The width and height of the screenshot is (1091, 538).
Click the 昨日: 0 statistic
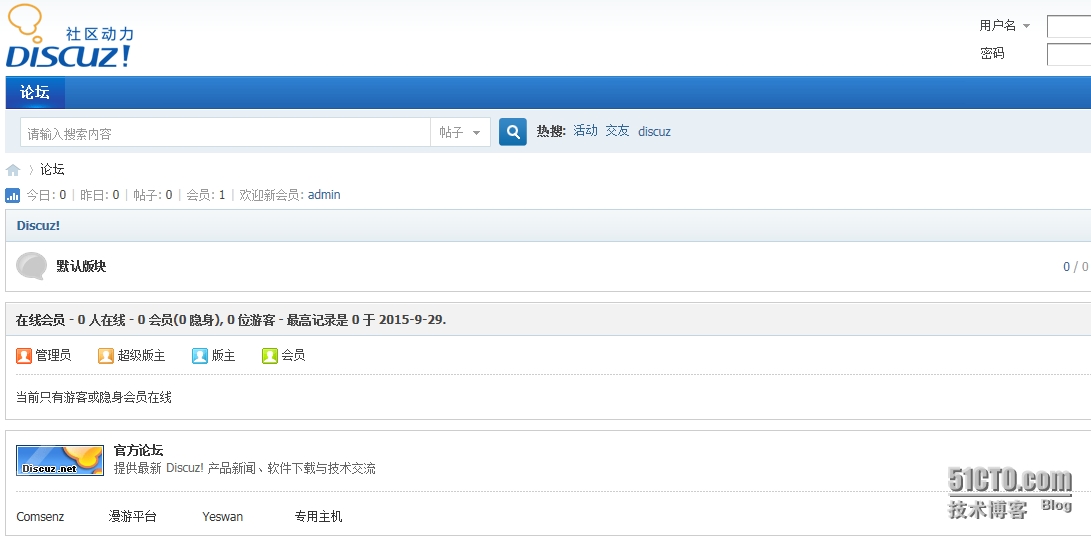99,195
